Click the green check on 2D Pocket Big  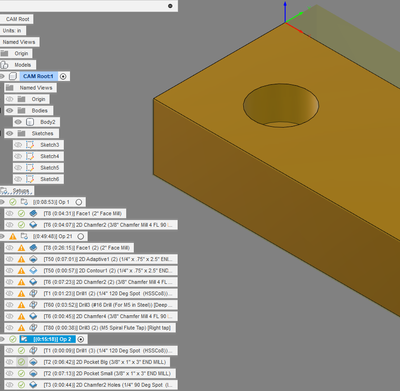21,362
